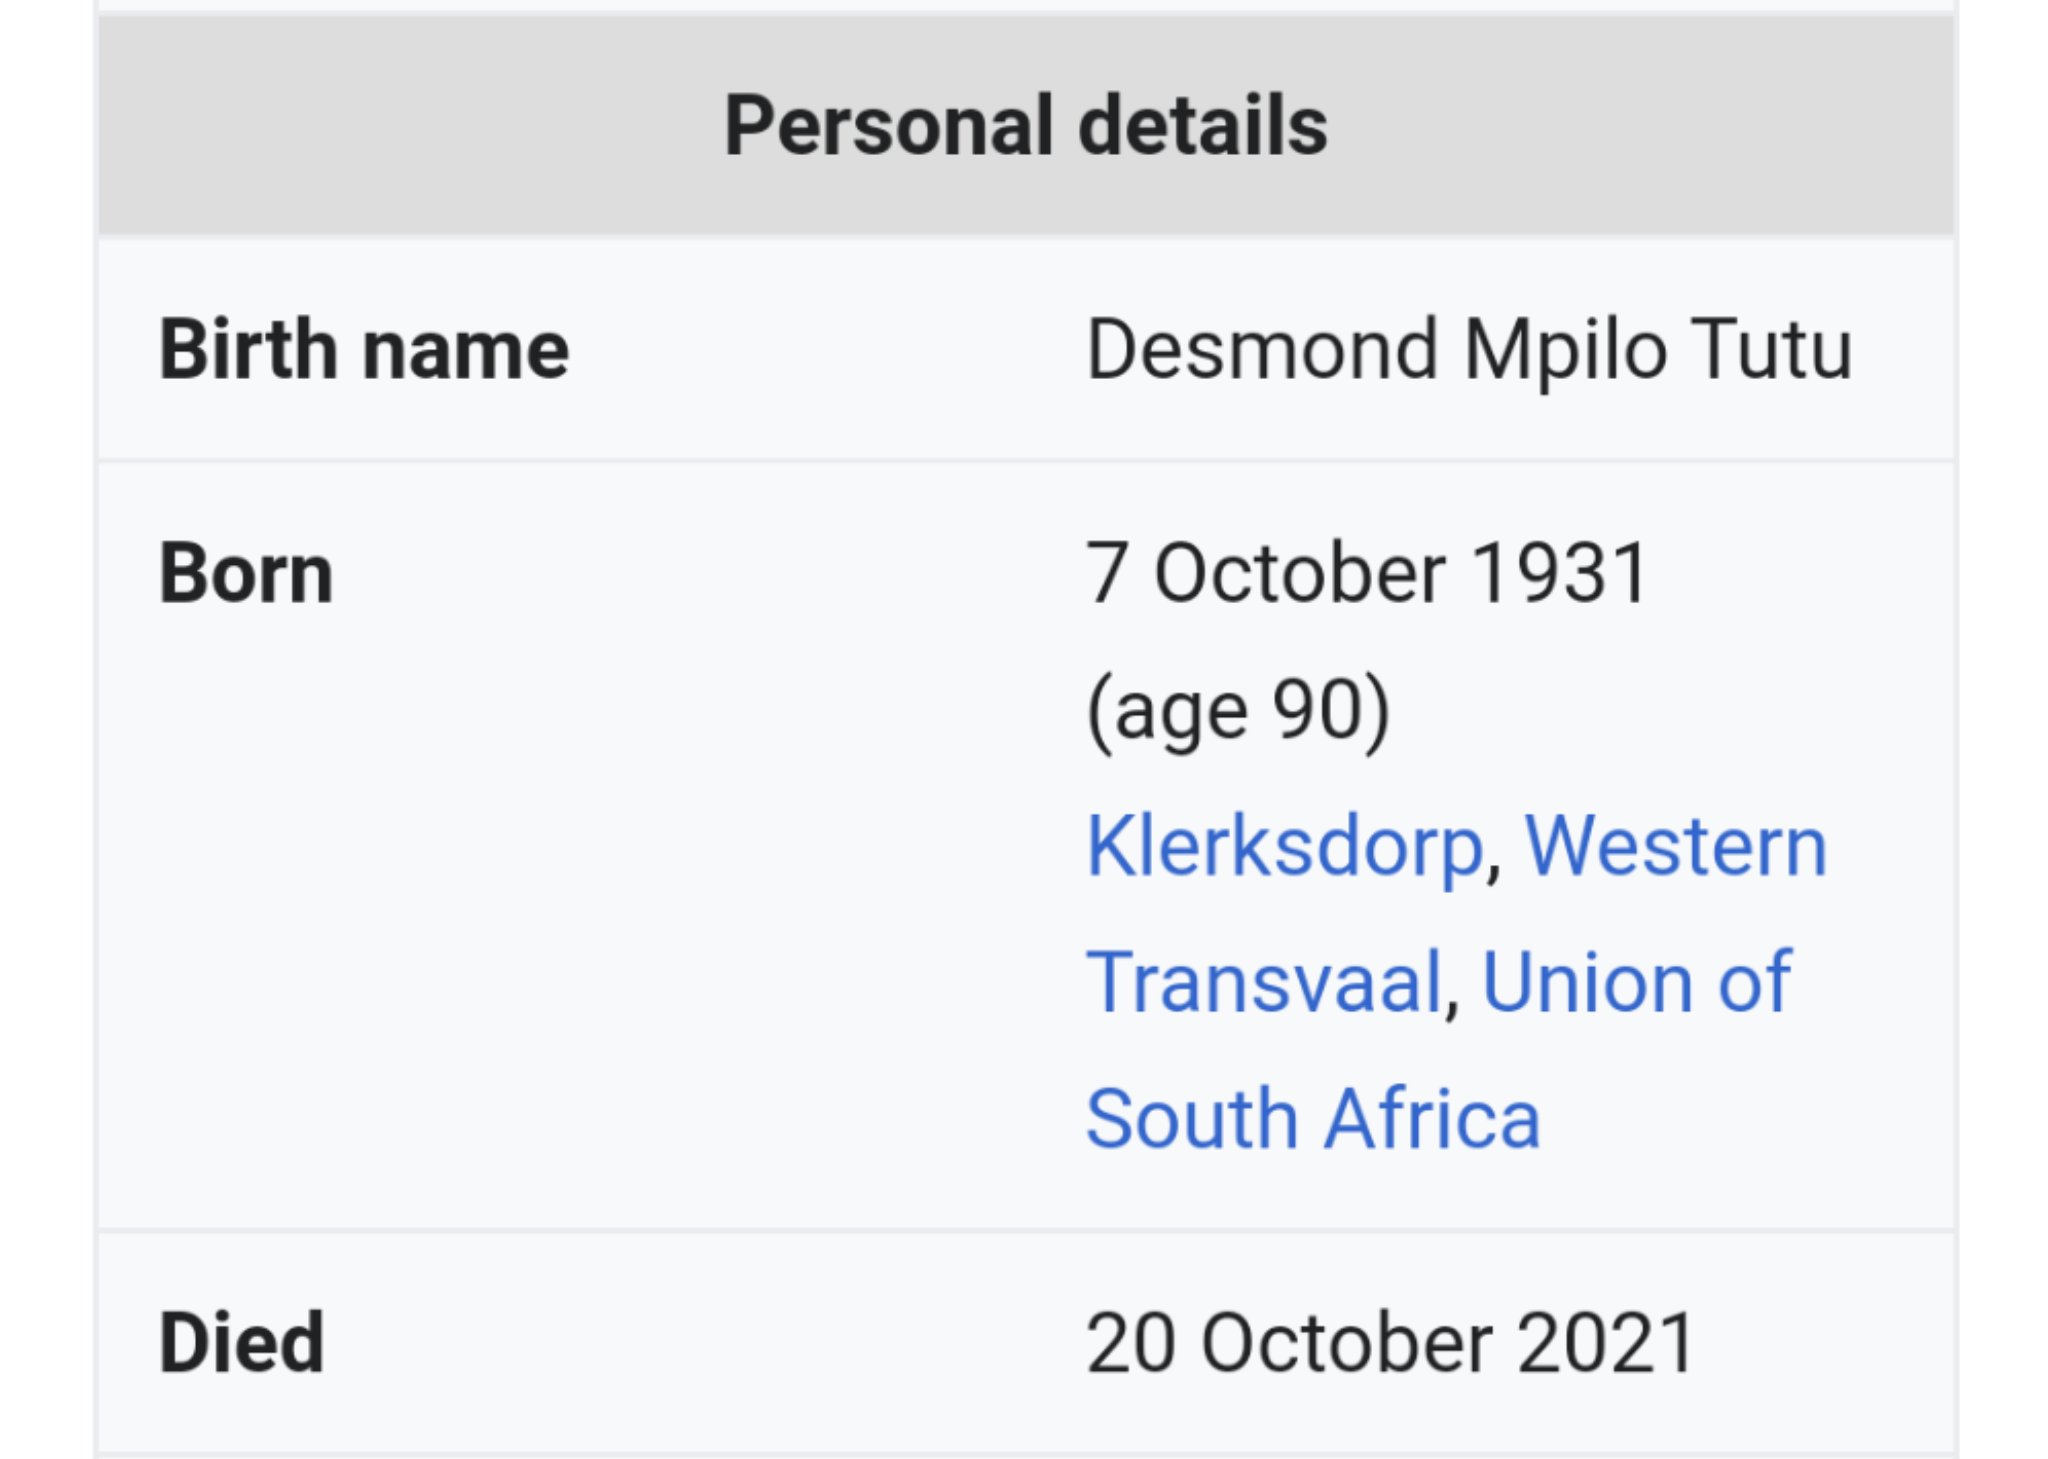2048x1459 pixels.
Task: Click the word details in the header
Action: click(x=1203, y=126)
